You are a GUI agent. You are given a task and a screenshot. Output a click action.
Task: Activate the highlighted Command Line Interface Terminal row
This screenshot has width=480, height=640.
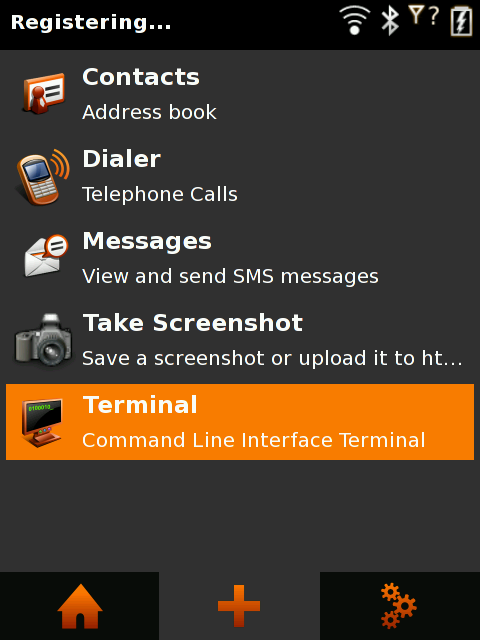point(240,422)
